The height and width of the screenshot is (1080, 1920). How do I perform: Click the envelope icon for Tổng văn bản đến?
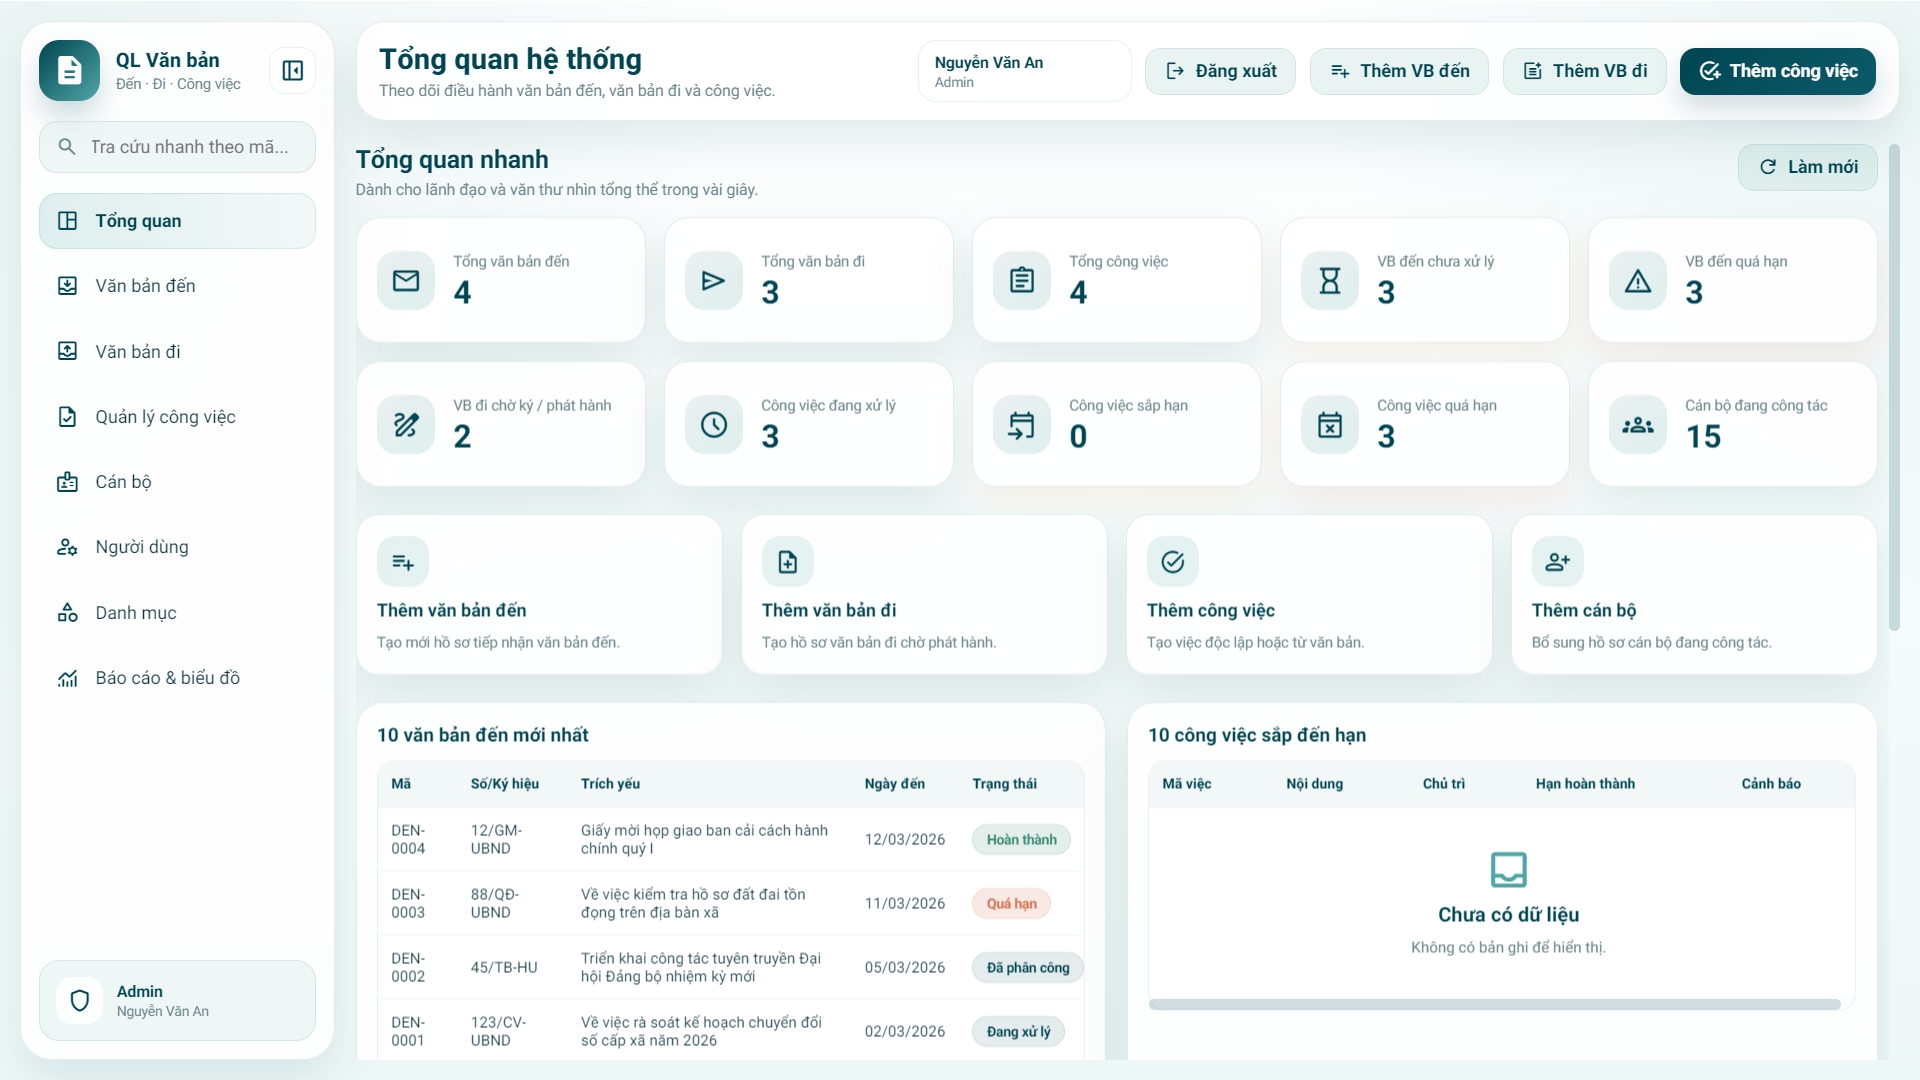click(x=406, y=281)
